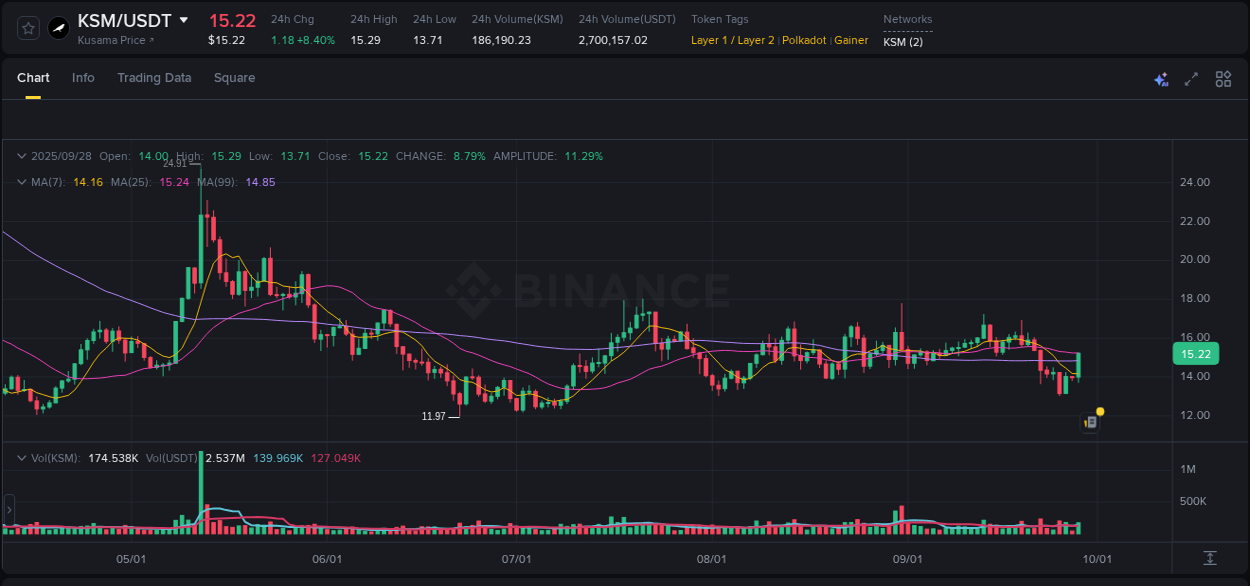Open the Info tab
The image size is (1250, 586).
(x=83, y=78)
